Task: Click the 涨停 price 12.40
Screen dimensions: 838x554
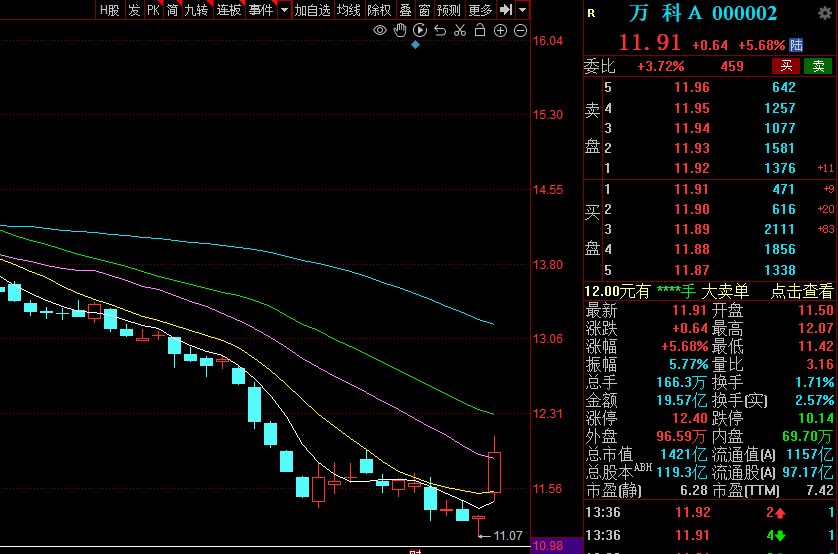Action: coord(690,418)
